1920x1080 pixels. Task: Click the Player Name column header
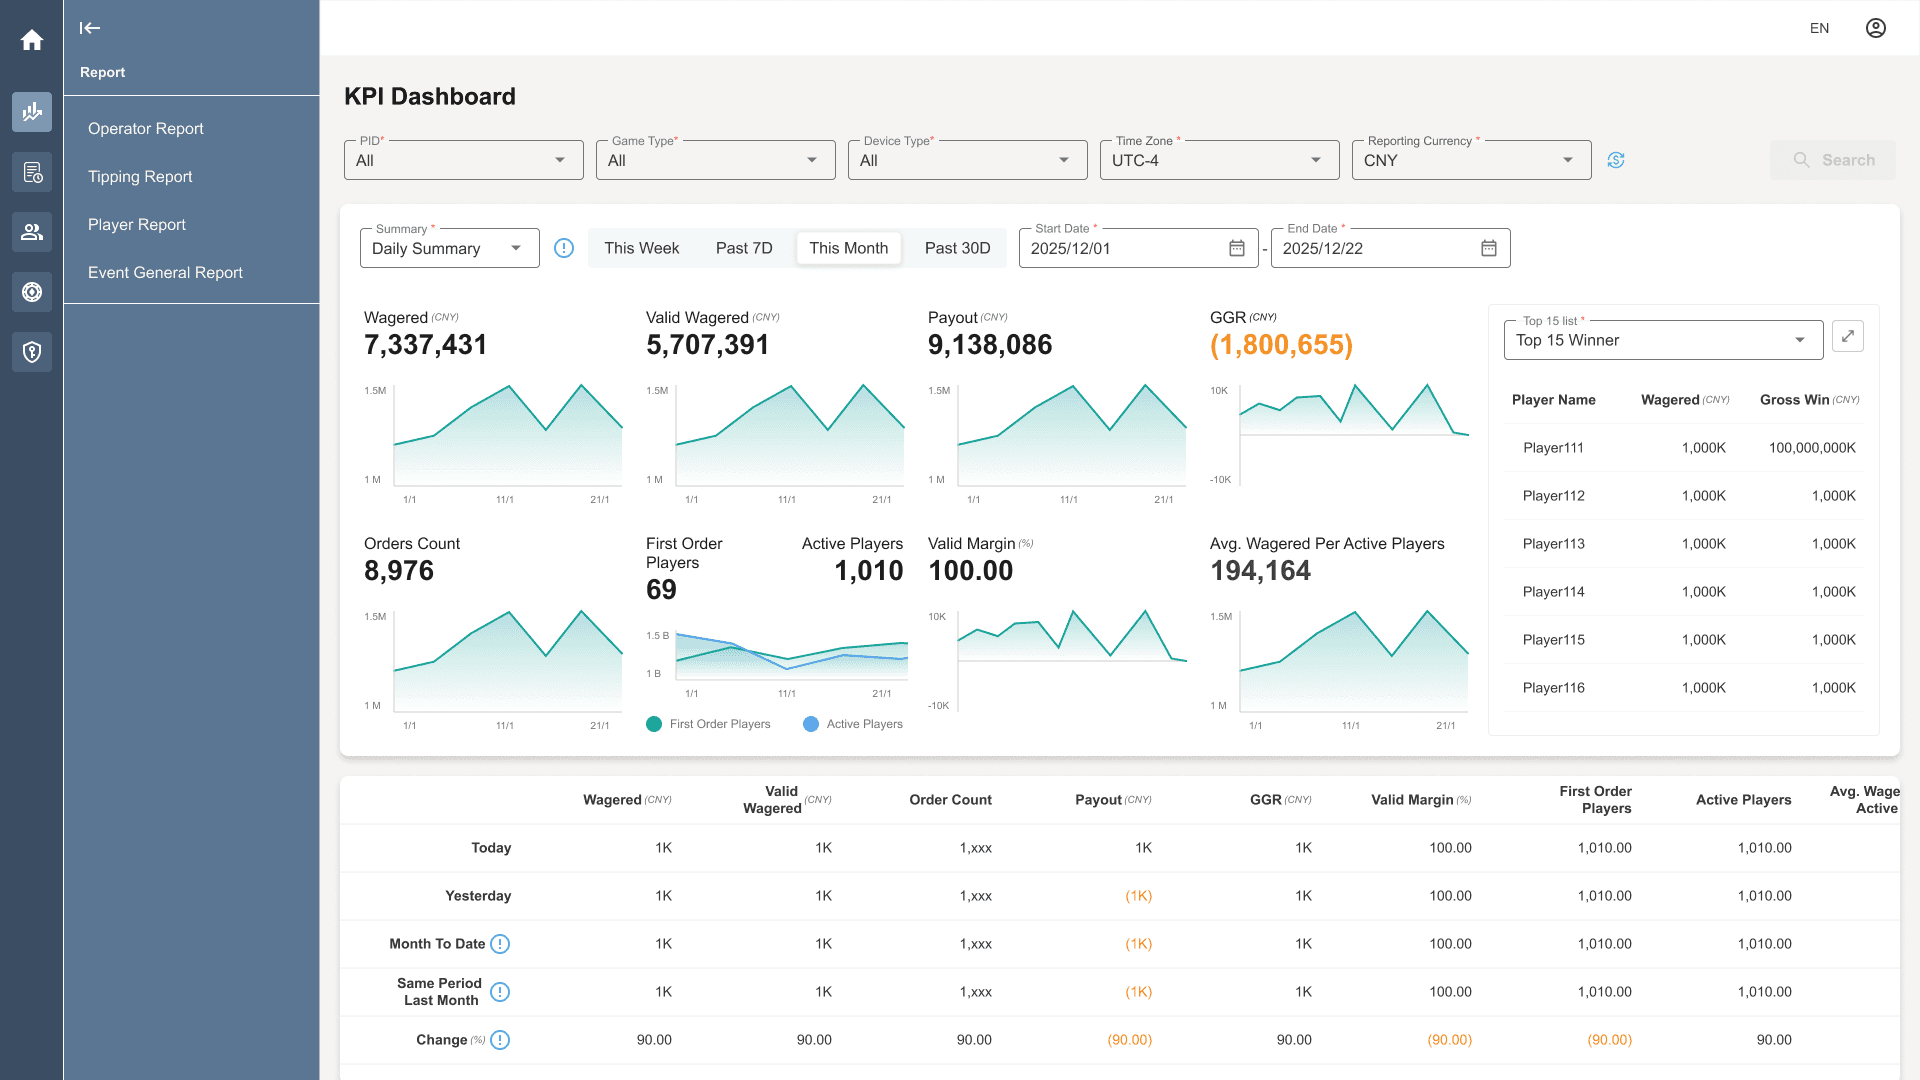coord(1554,400)
